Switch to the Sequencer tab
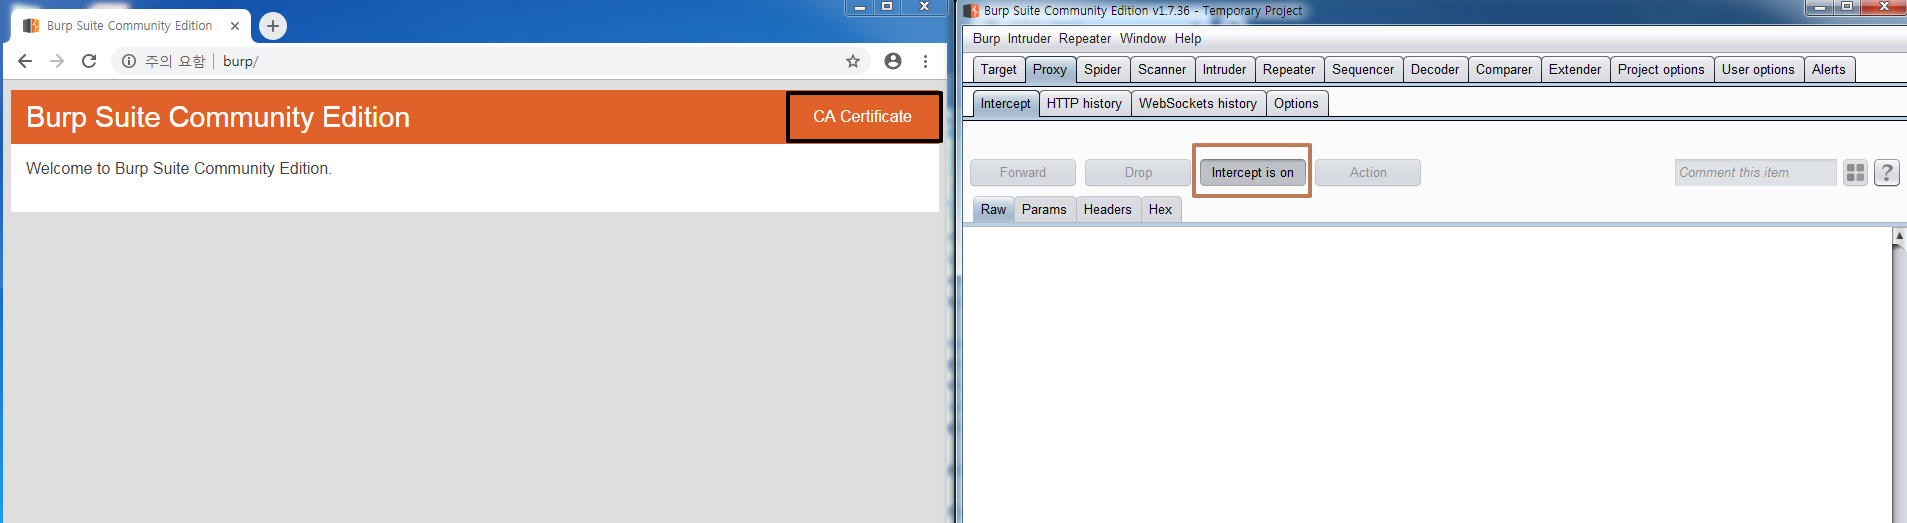1907x523 pixels. point(1363,69)
